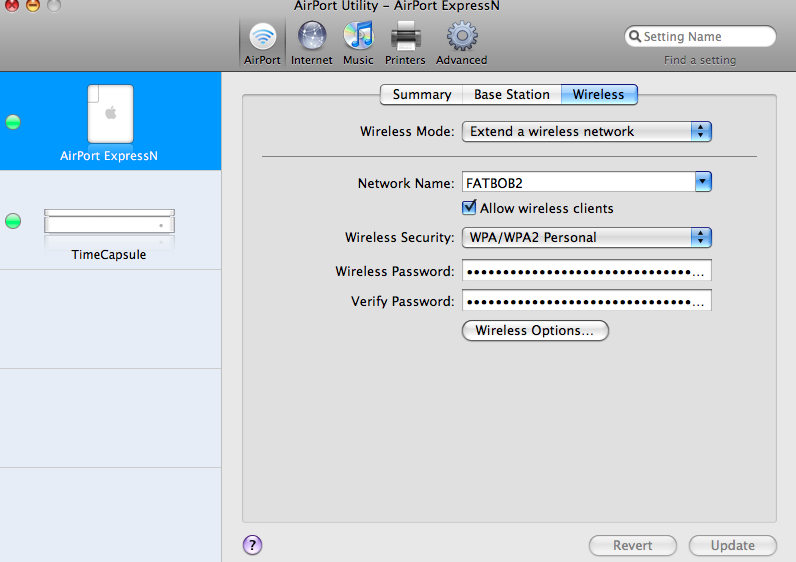Viewport: 796px width, 562px height.
Task: Open the Wireless Mode dropdown
Action: (x=586, y=131)
